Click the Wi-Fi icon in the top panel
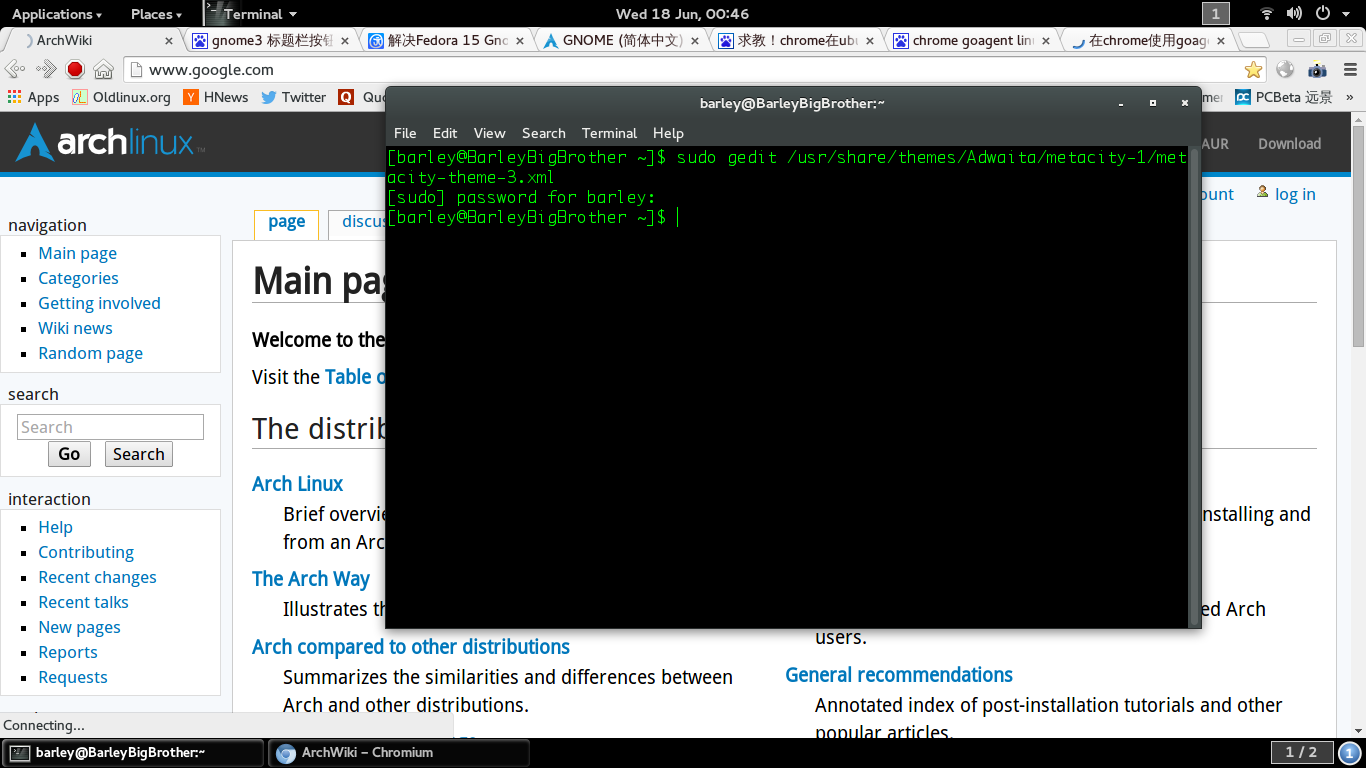The height and width of the screenshot is (768, 1366). point(1267,13)
